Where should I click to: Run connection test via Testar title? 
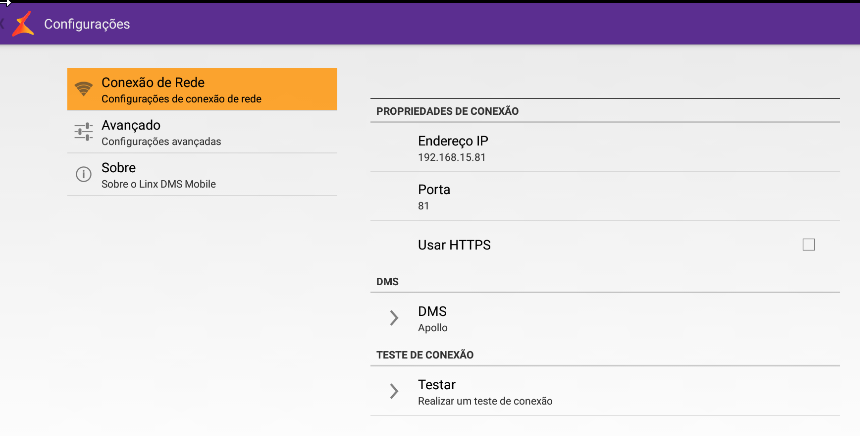click(x=437, y=384)
